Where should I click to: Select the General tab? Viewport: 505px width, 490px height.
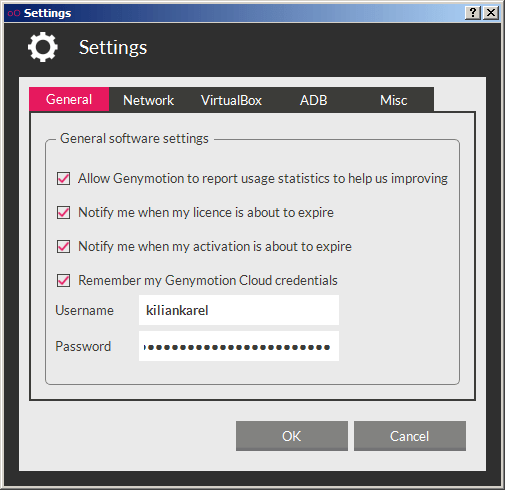coord(69,99)
